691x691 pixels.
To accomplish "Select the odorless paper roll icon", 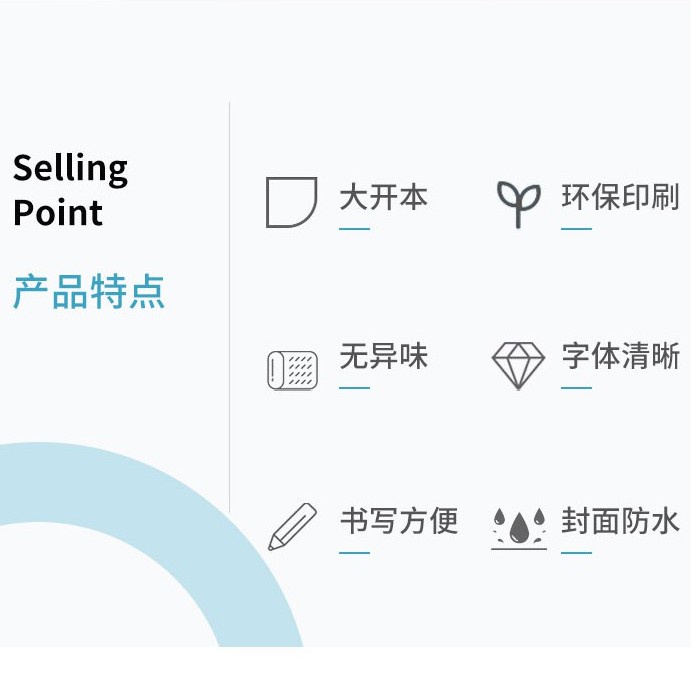I will [292, 369].
